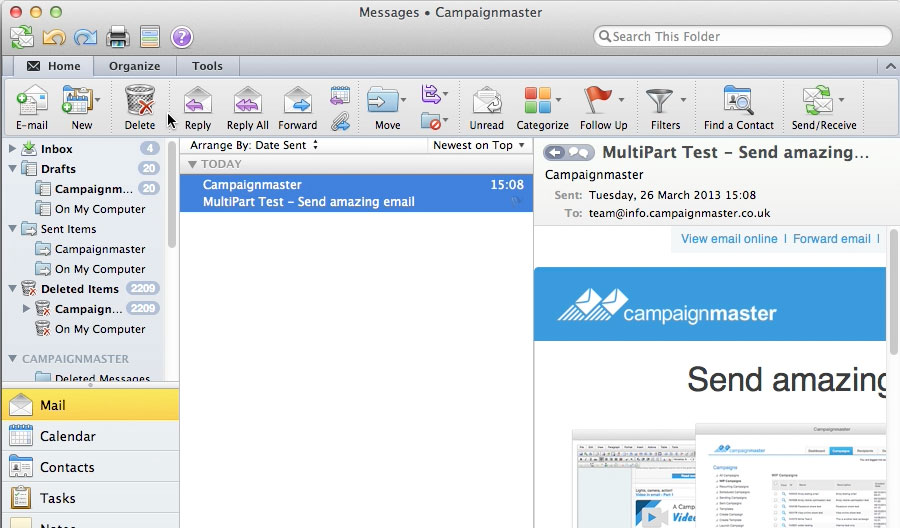Click the campaignmaster banner logo in email
Image resolution: width=900 pixels, height=528 pixels.
(x=667, y=306)
